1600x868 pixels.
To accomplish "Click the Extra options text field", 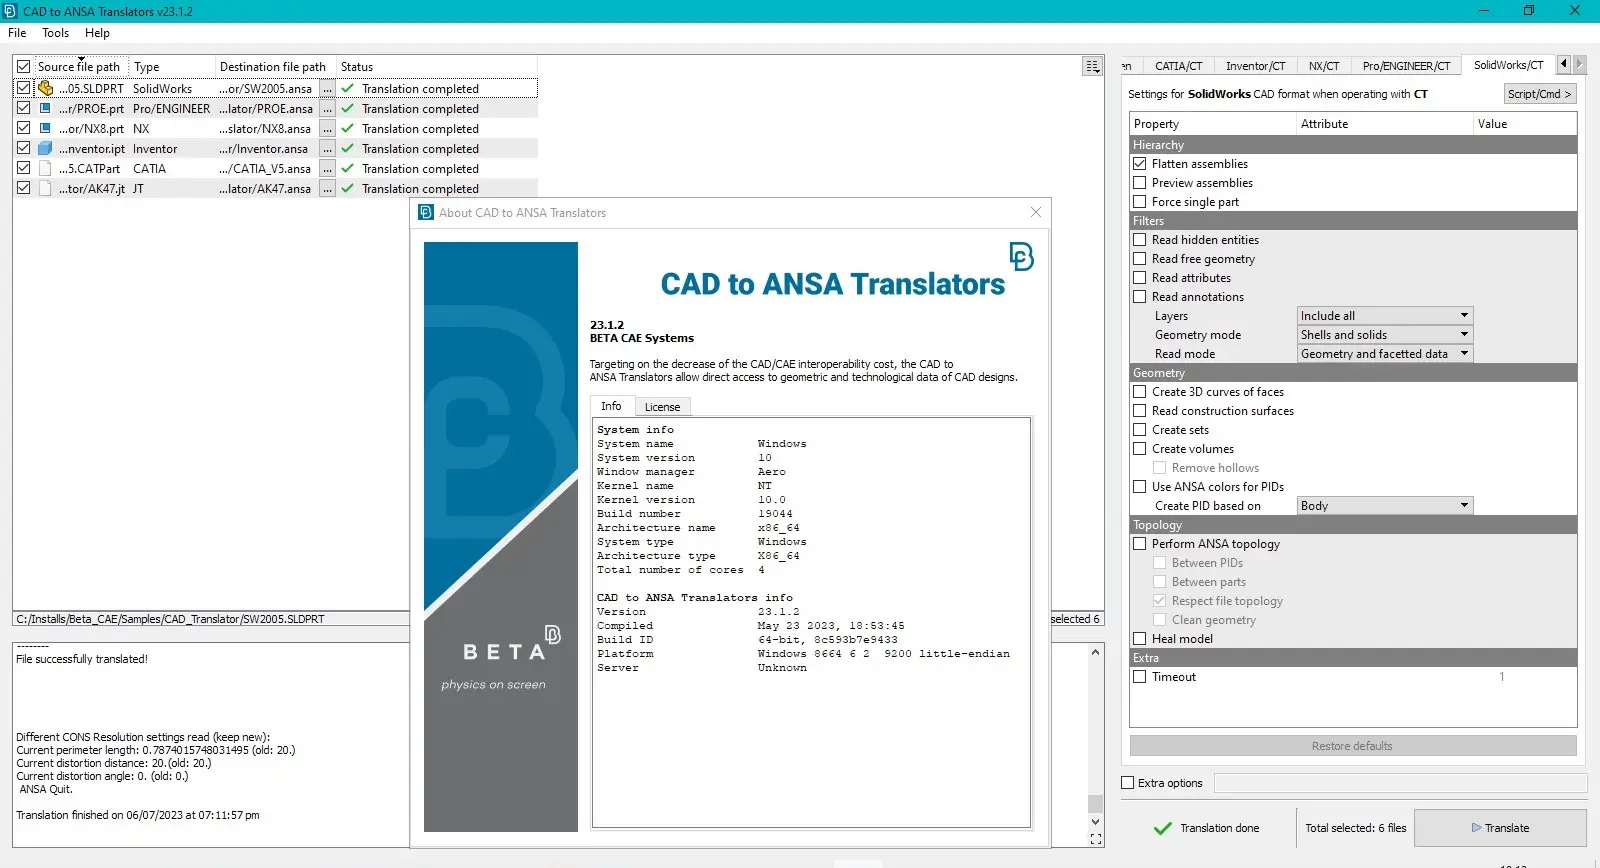I will [1400, 783].
